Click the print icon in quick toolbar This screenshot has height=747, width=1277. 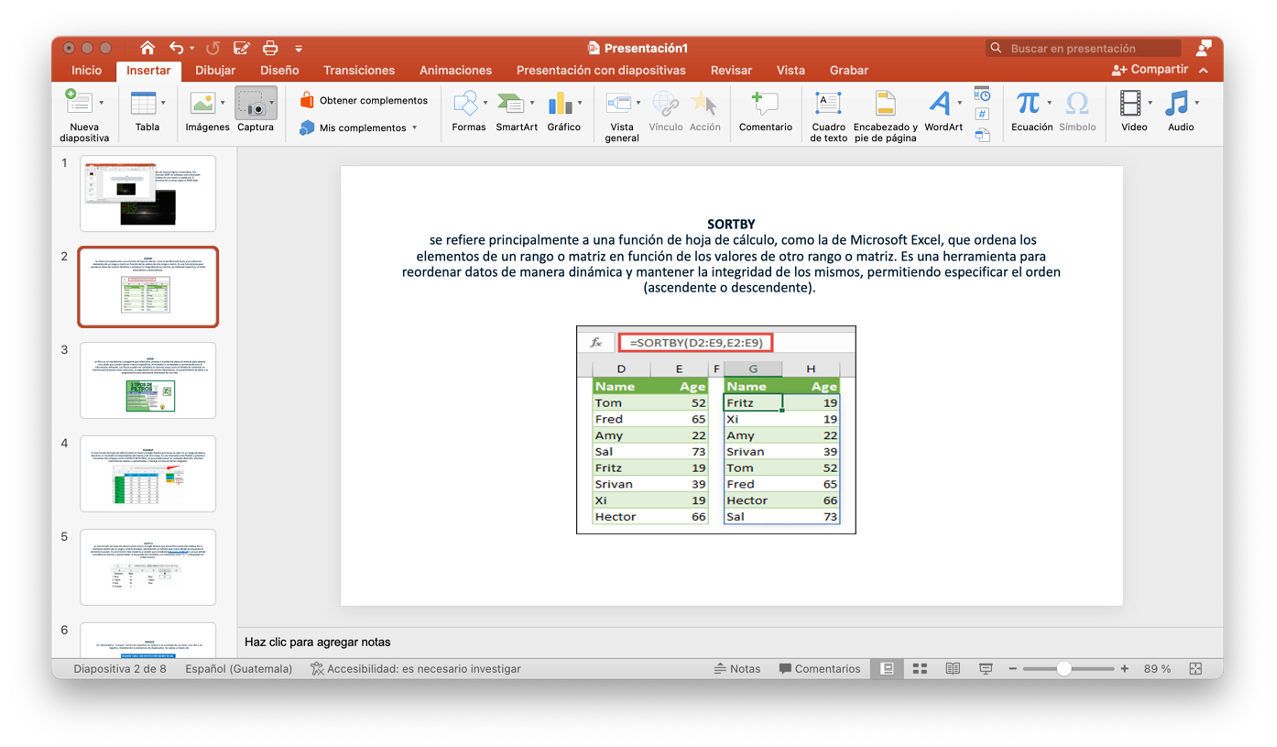[270, 48]
